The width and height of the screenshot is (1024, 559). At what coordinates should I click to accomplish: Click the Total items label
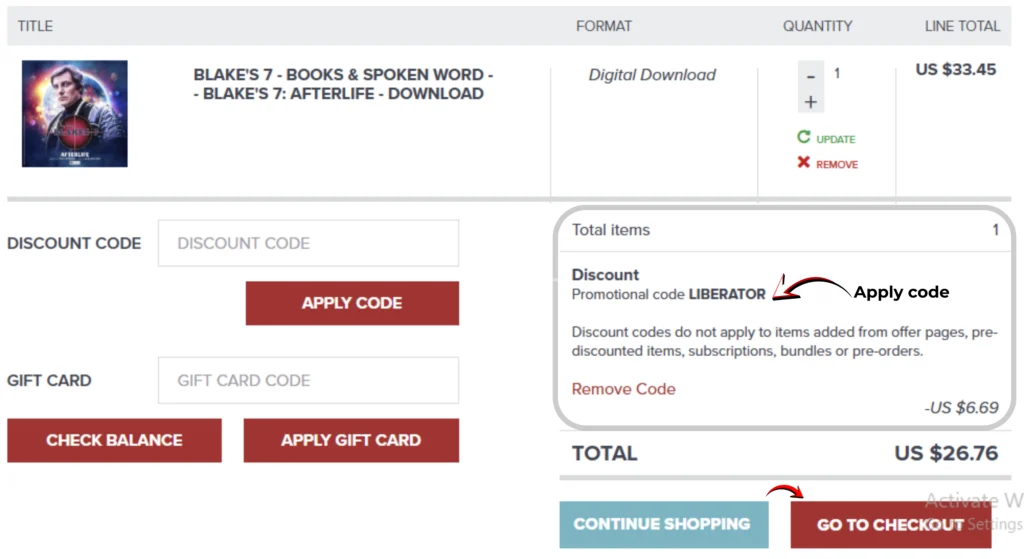tap(611, 230)
